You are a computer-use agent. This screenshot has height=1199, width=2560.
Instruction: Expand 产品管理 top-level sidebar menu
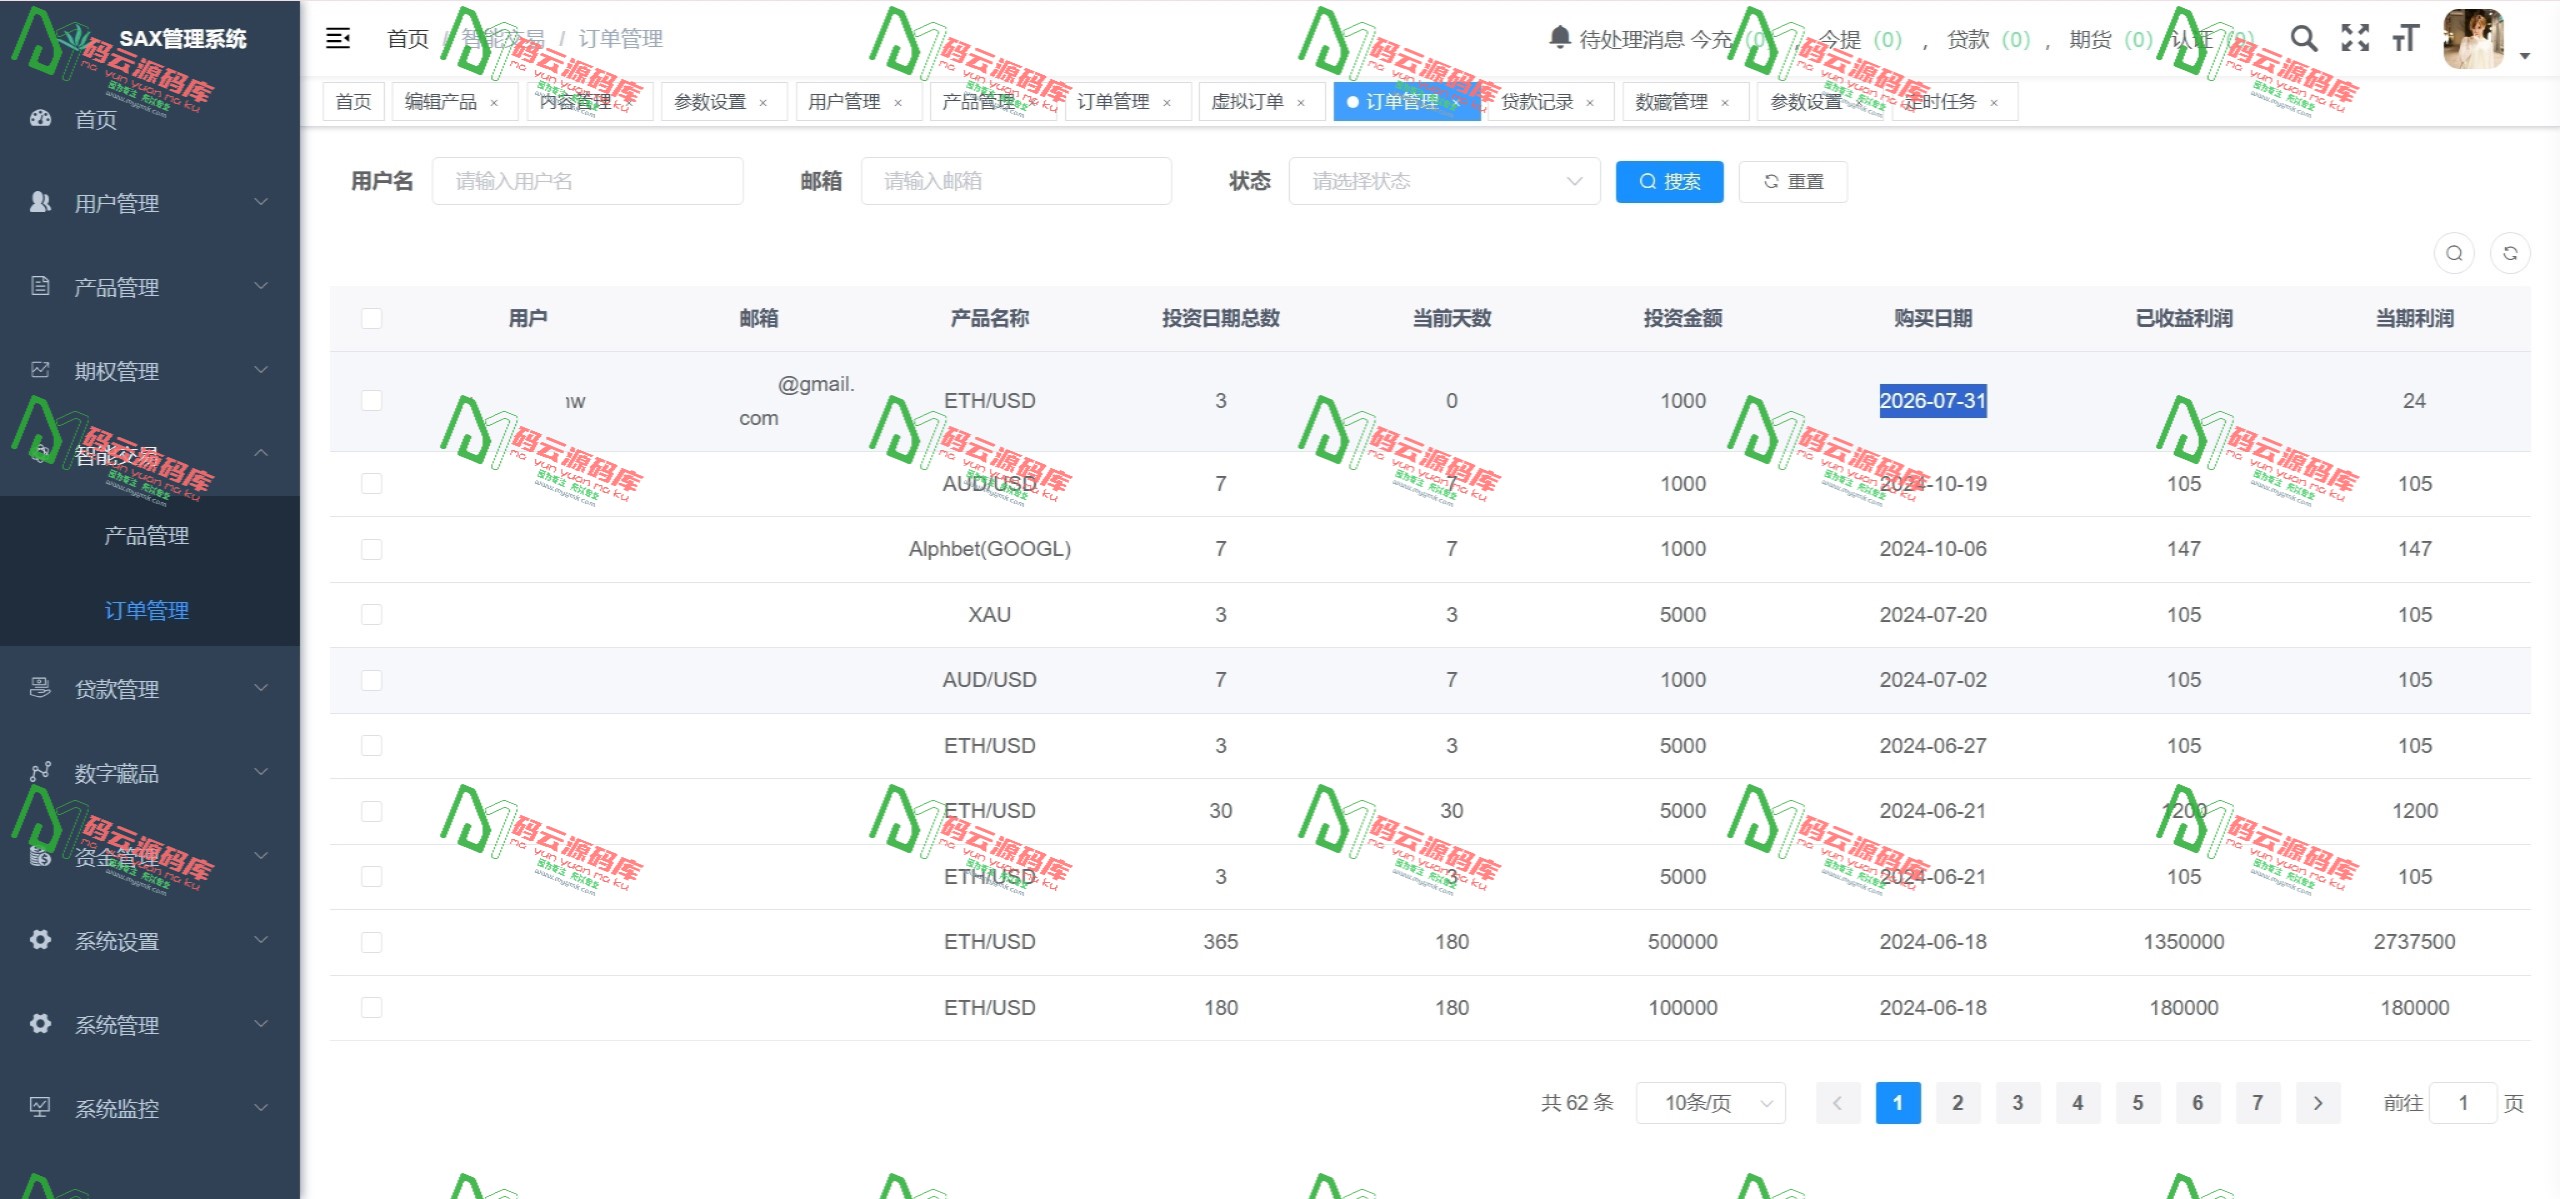point(150,287)
